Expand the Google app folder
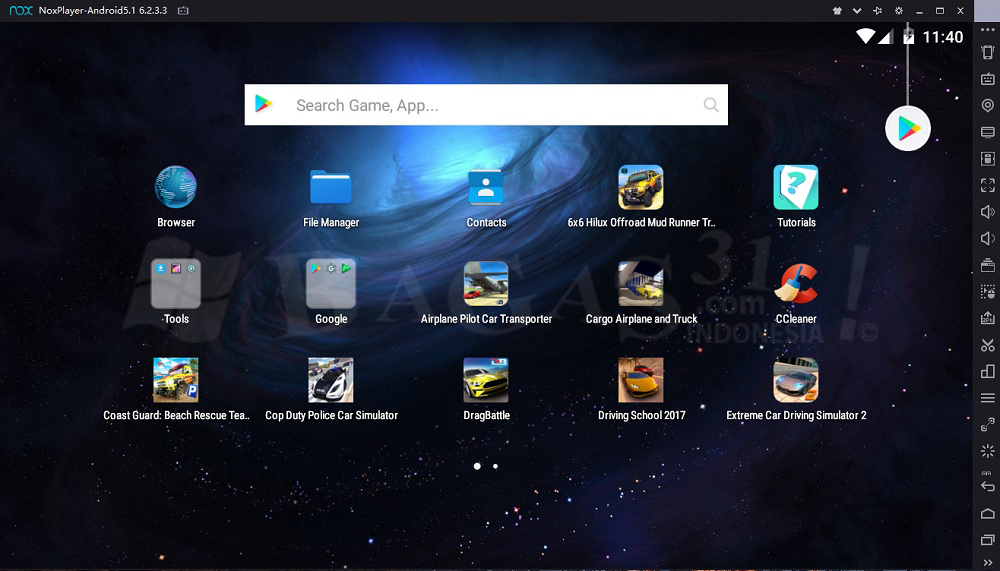Screen dimensions: 1000x571 [x=331, y=284]
